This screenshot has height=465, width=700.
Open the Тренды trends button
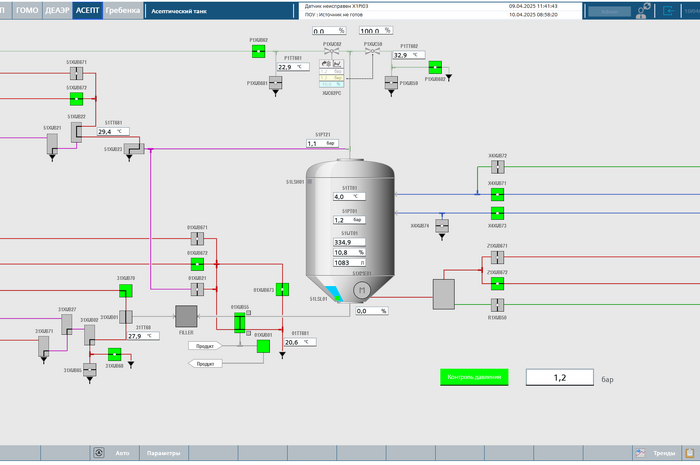pos(660,453)
